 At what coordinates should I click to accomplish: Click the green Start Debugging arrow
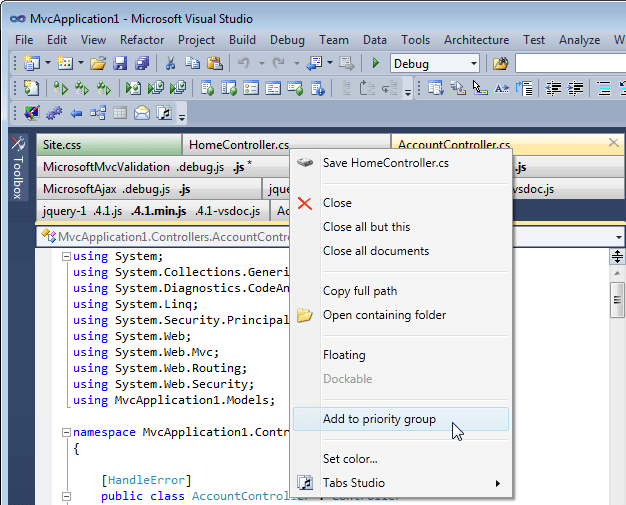[375, 63]
